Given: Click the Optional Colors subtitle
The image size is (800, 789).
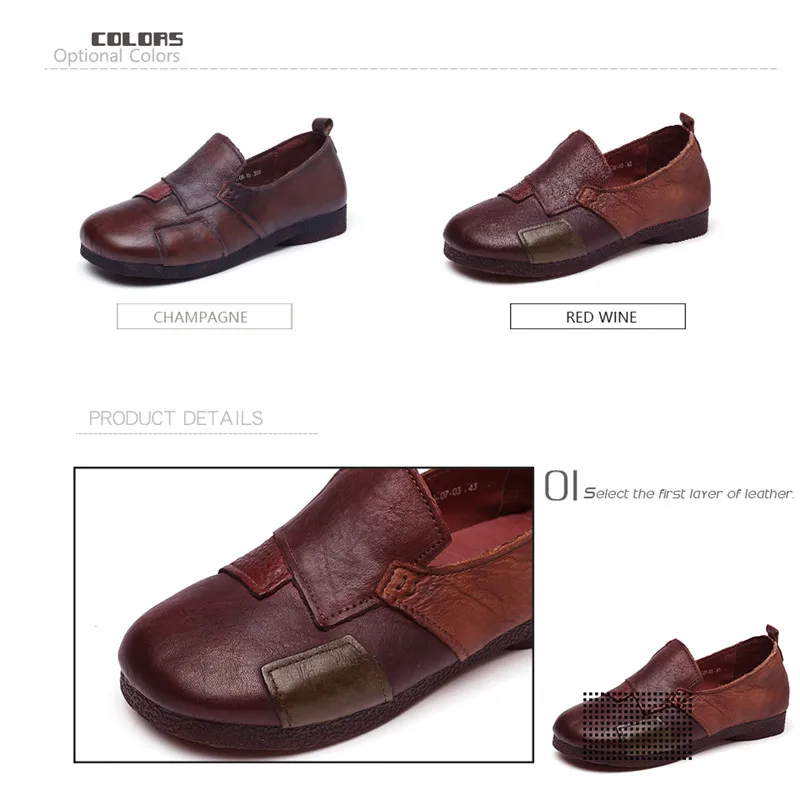Looking at the screenshot, I should [x=117, y=56].
